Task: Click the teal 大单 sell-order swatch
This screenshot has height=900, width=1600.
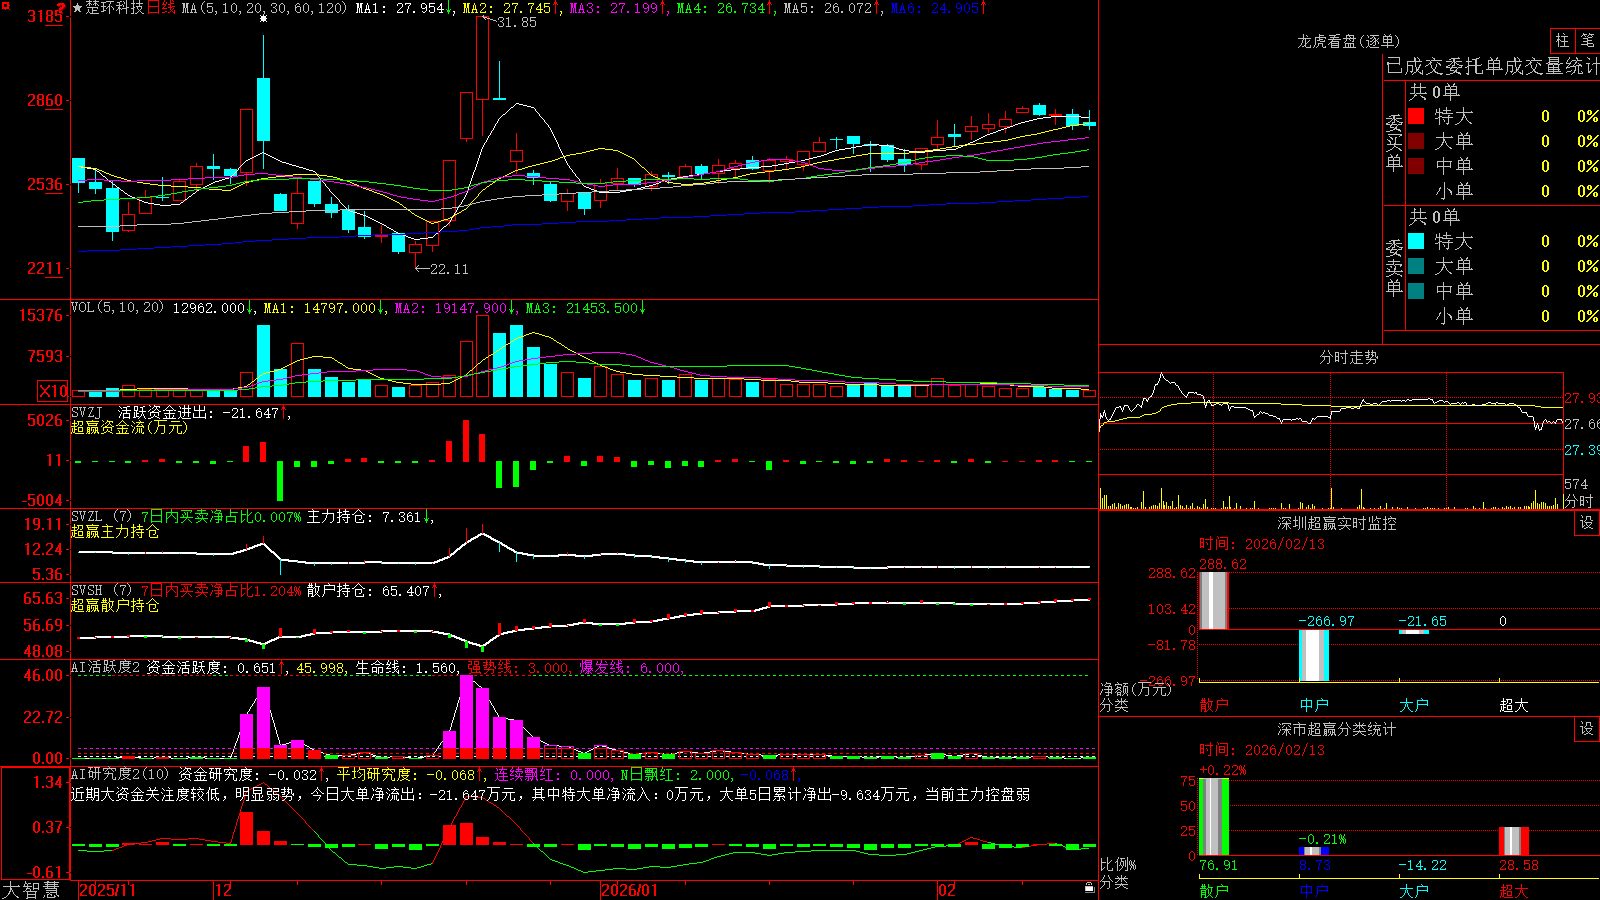Action: tap(1416, 266)
